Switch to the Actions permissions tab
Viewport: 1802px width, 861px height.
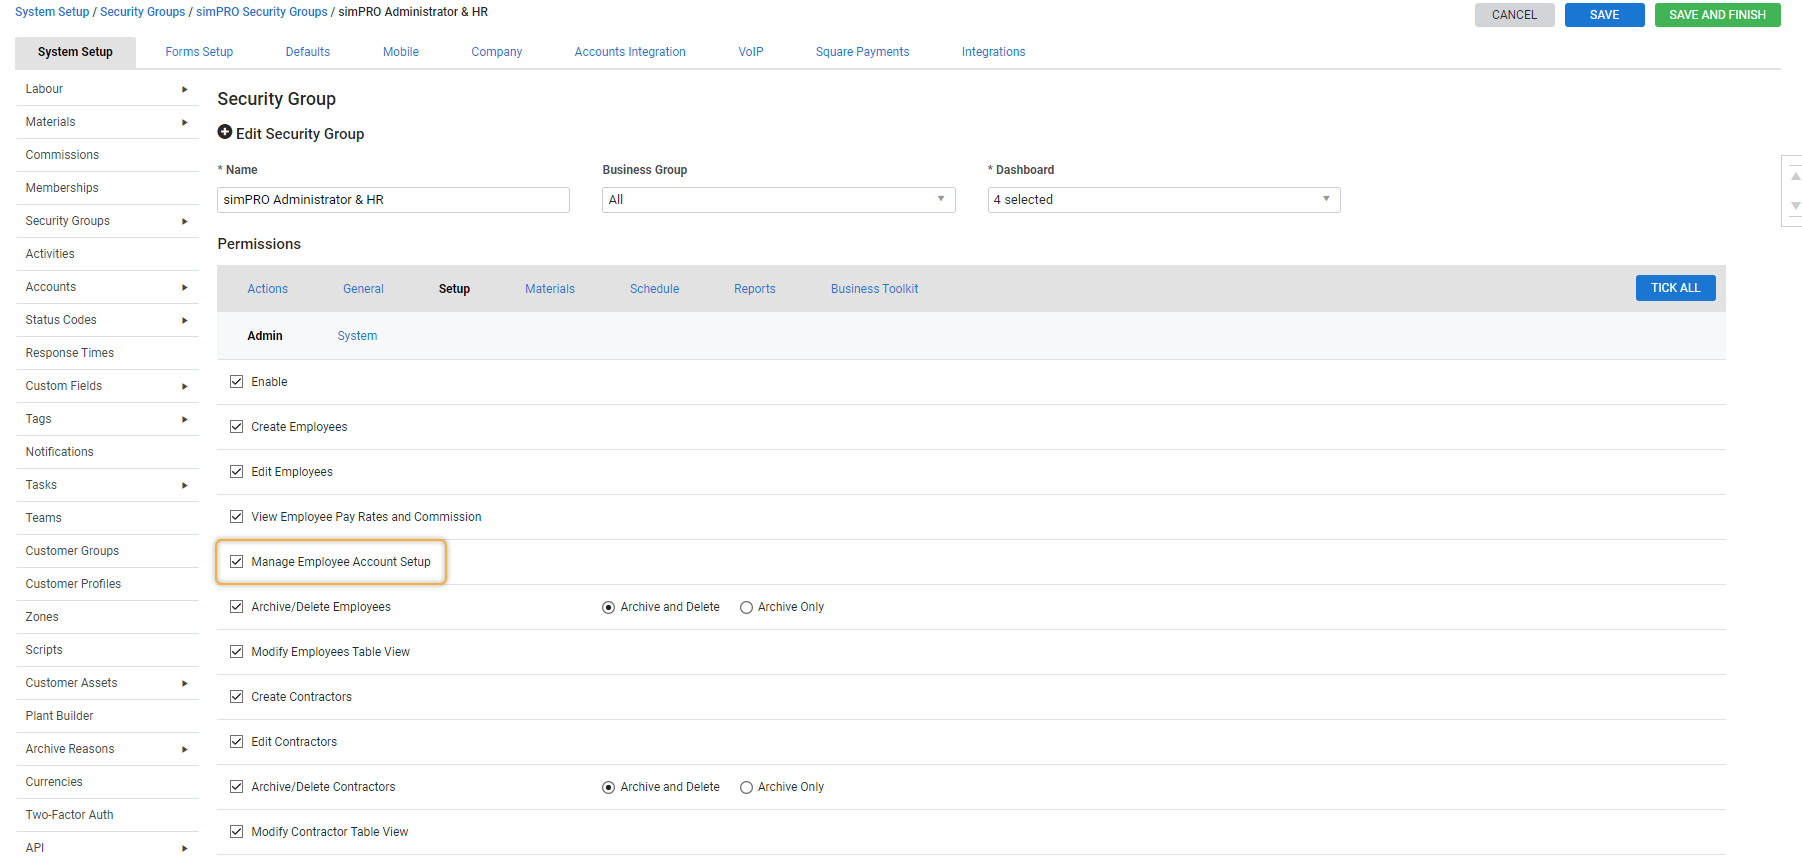(267, 289)
